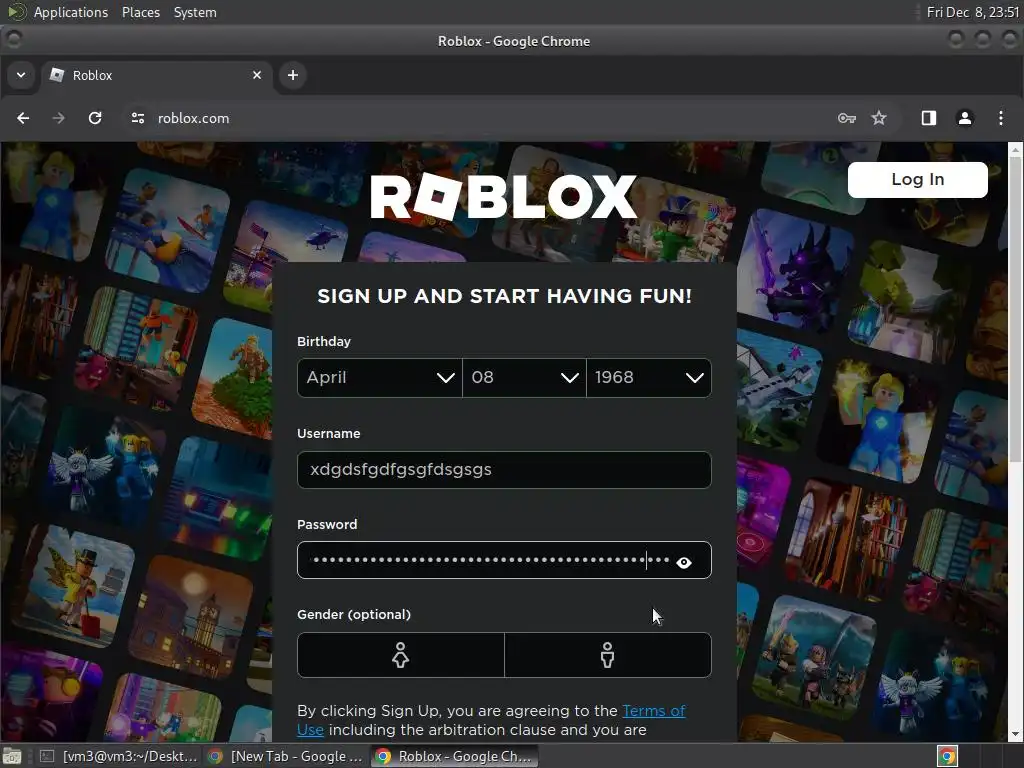Click the scrollbar down arrow

click(x=1016, y=734)
